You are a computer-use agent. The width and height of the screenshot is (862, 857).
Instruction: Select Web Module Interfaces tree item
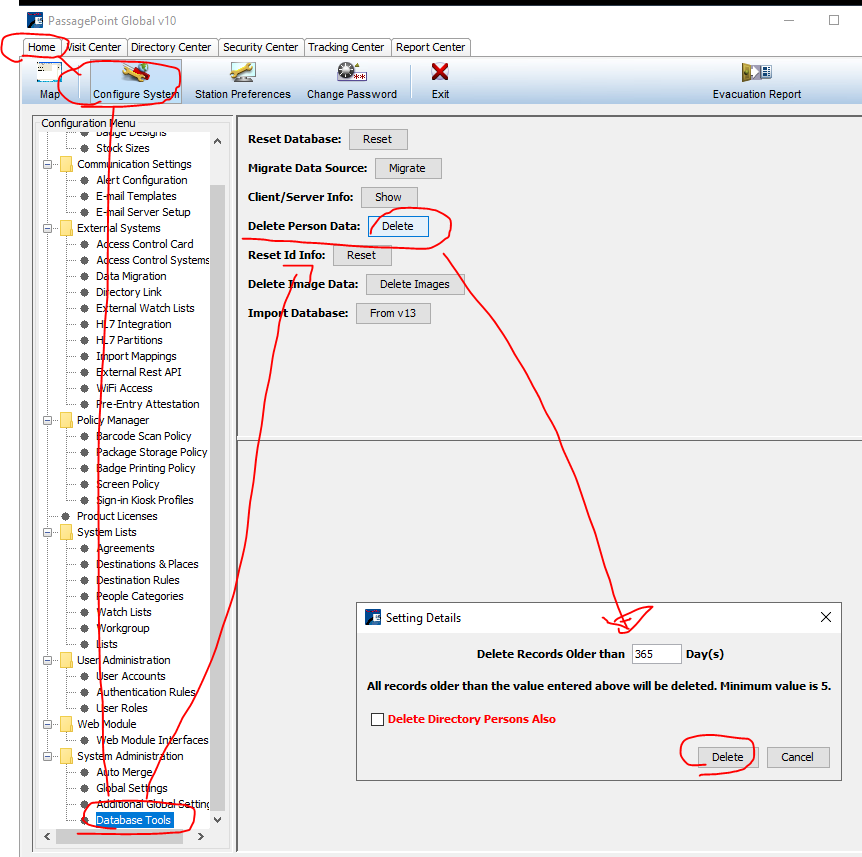153,740
